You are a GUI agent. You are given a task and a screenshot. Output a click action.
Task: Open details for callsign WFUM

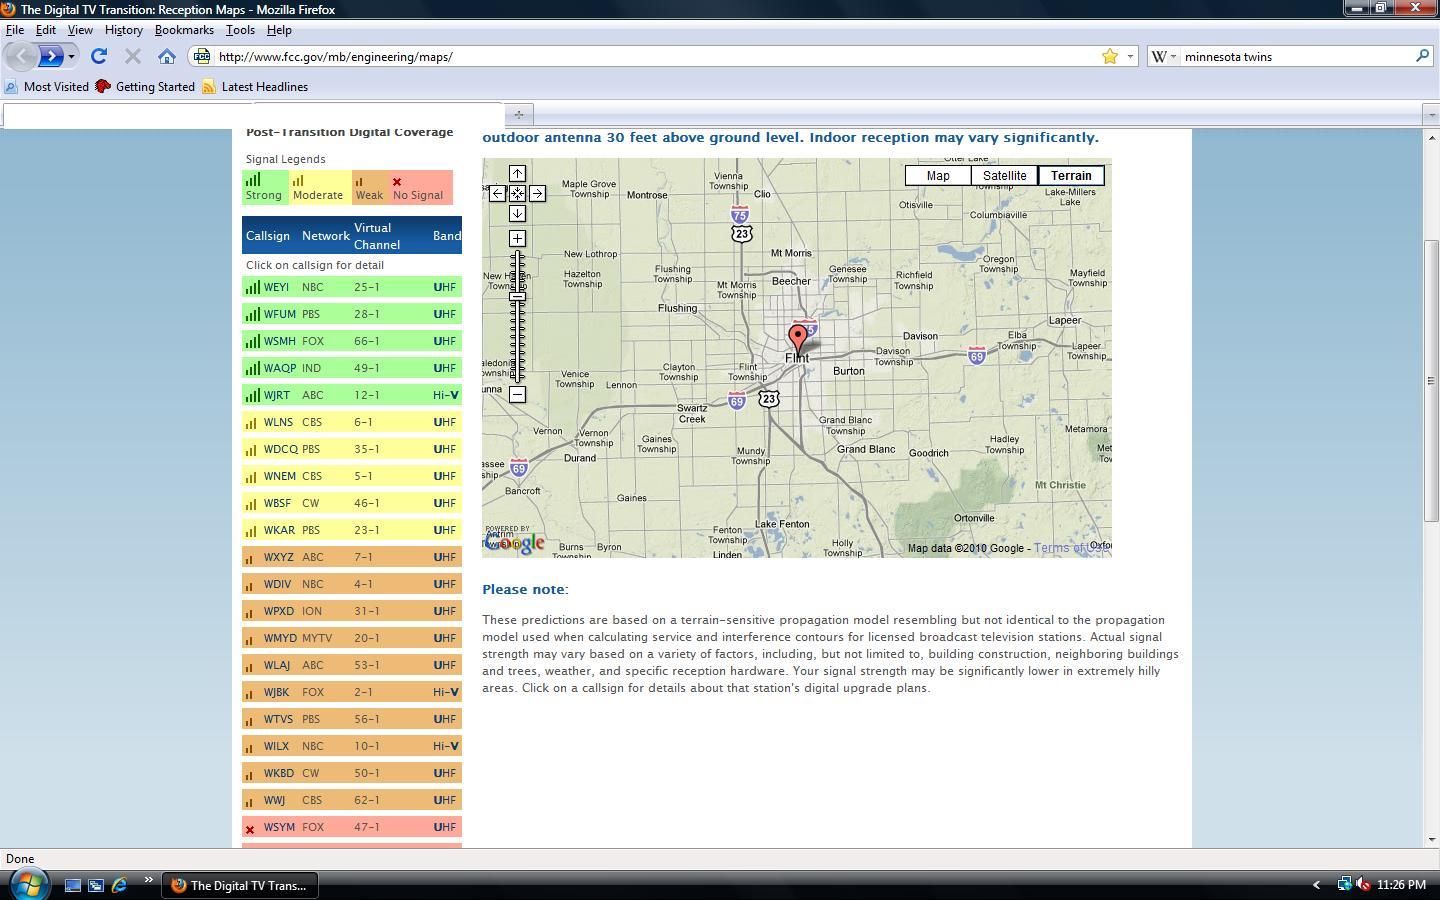279,314
